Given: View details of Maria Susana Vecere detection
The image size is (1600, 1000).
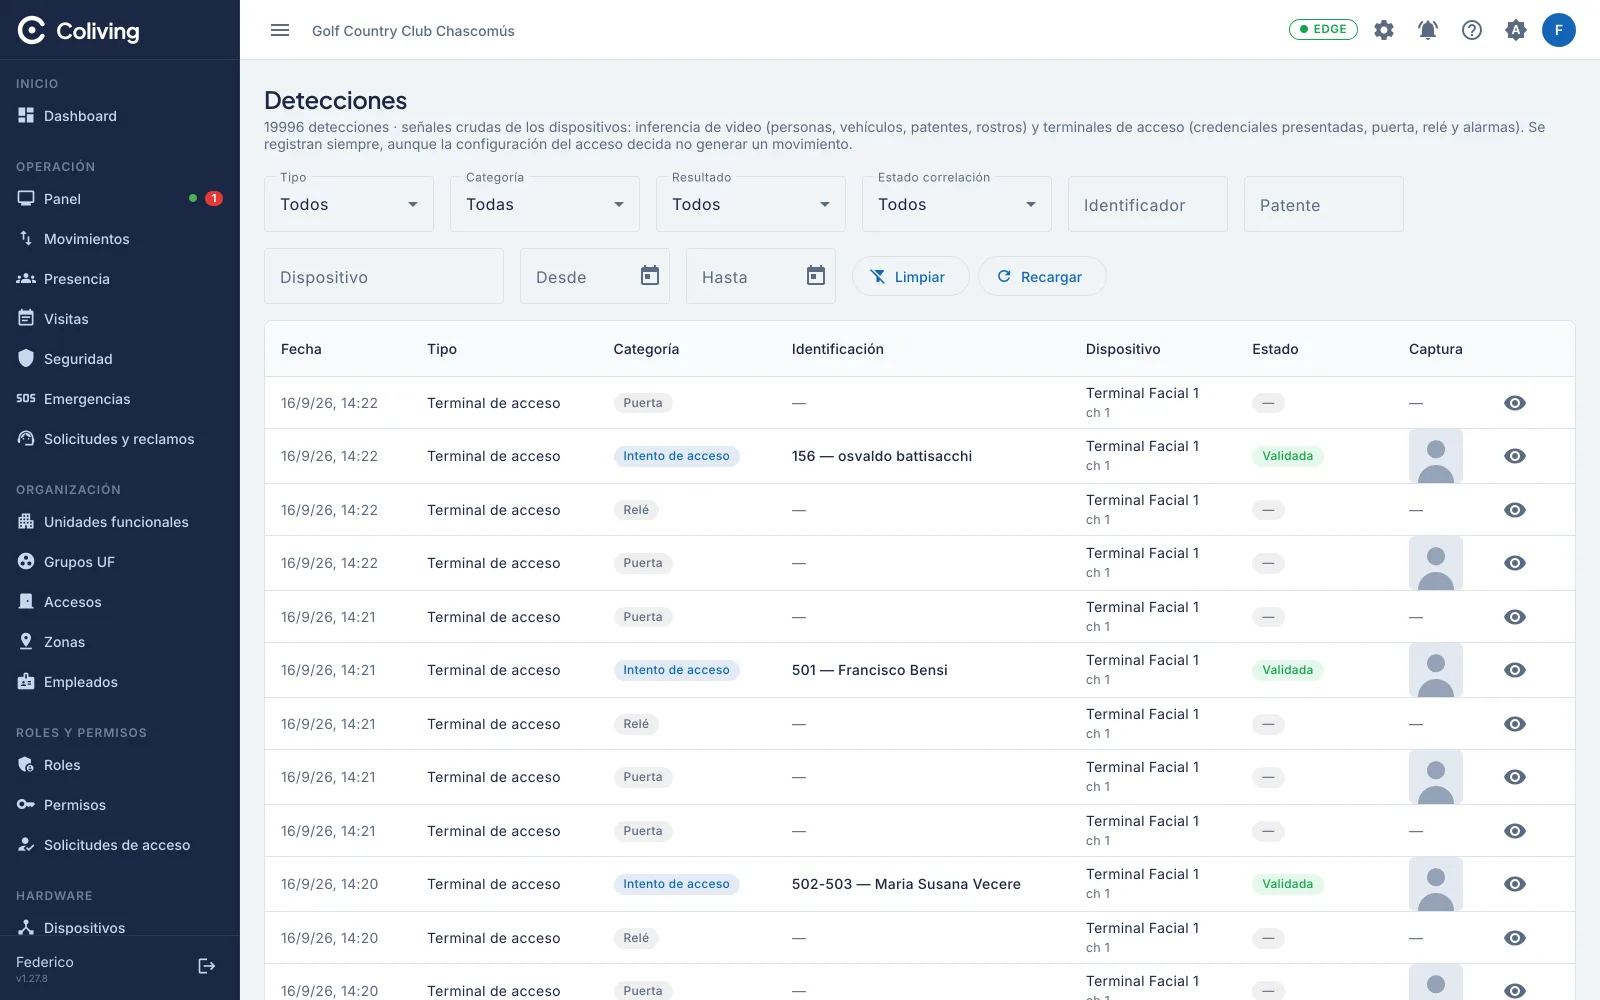Looking at the screenshot, I should [x=1515, y=884].
